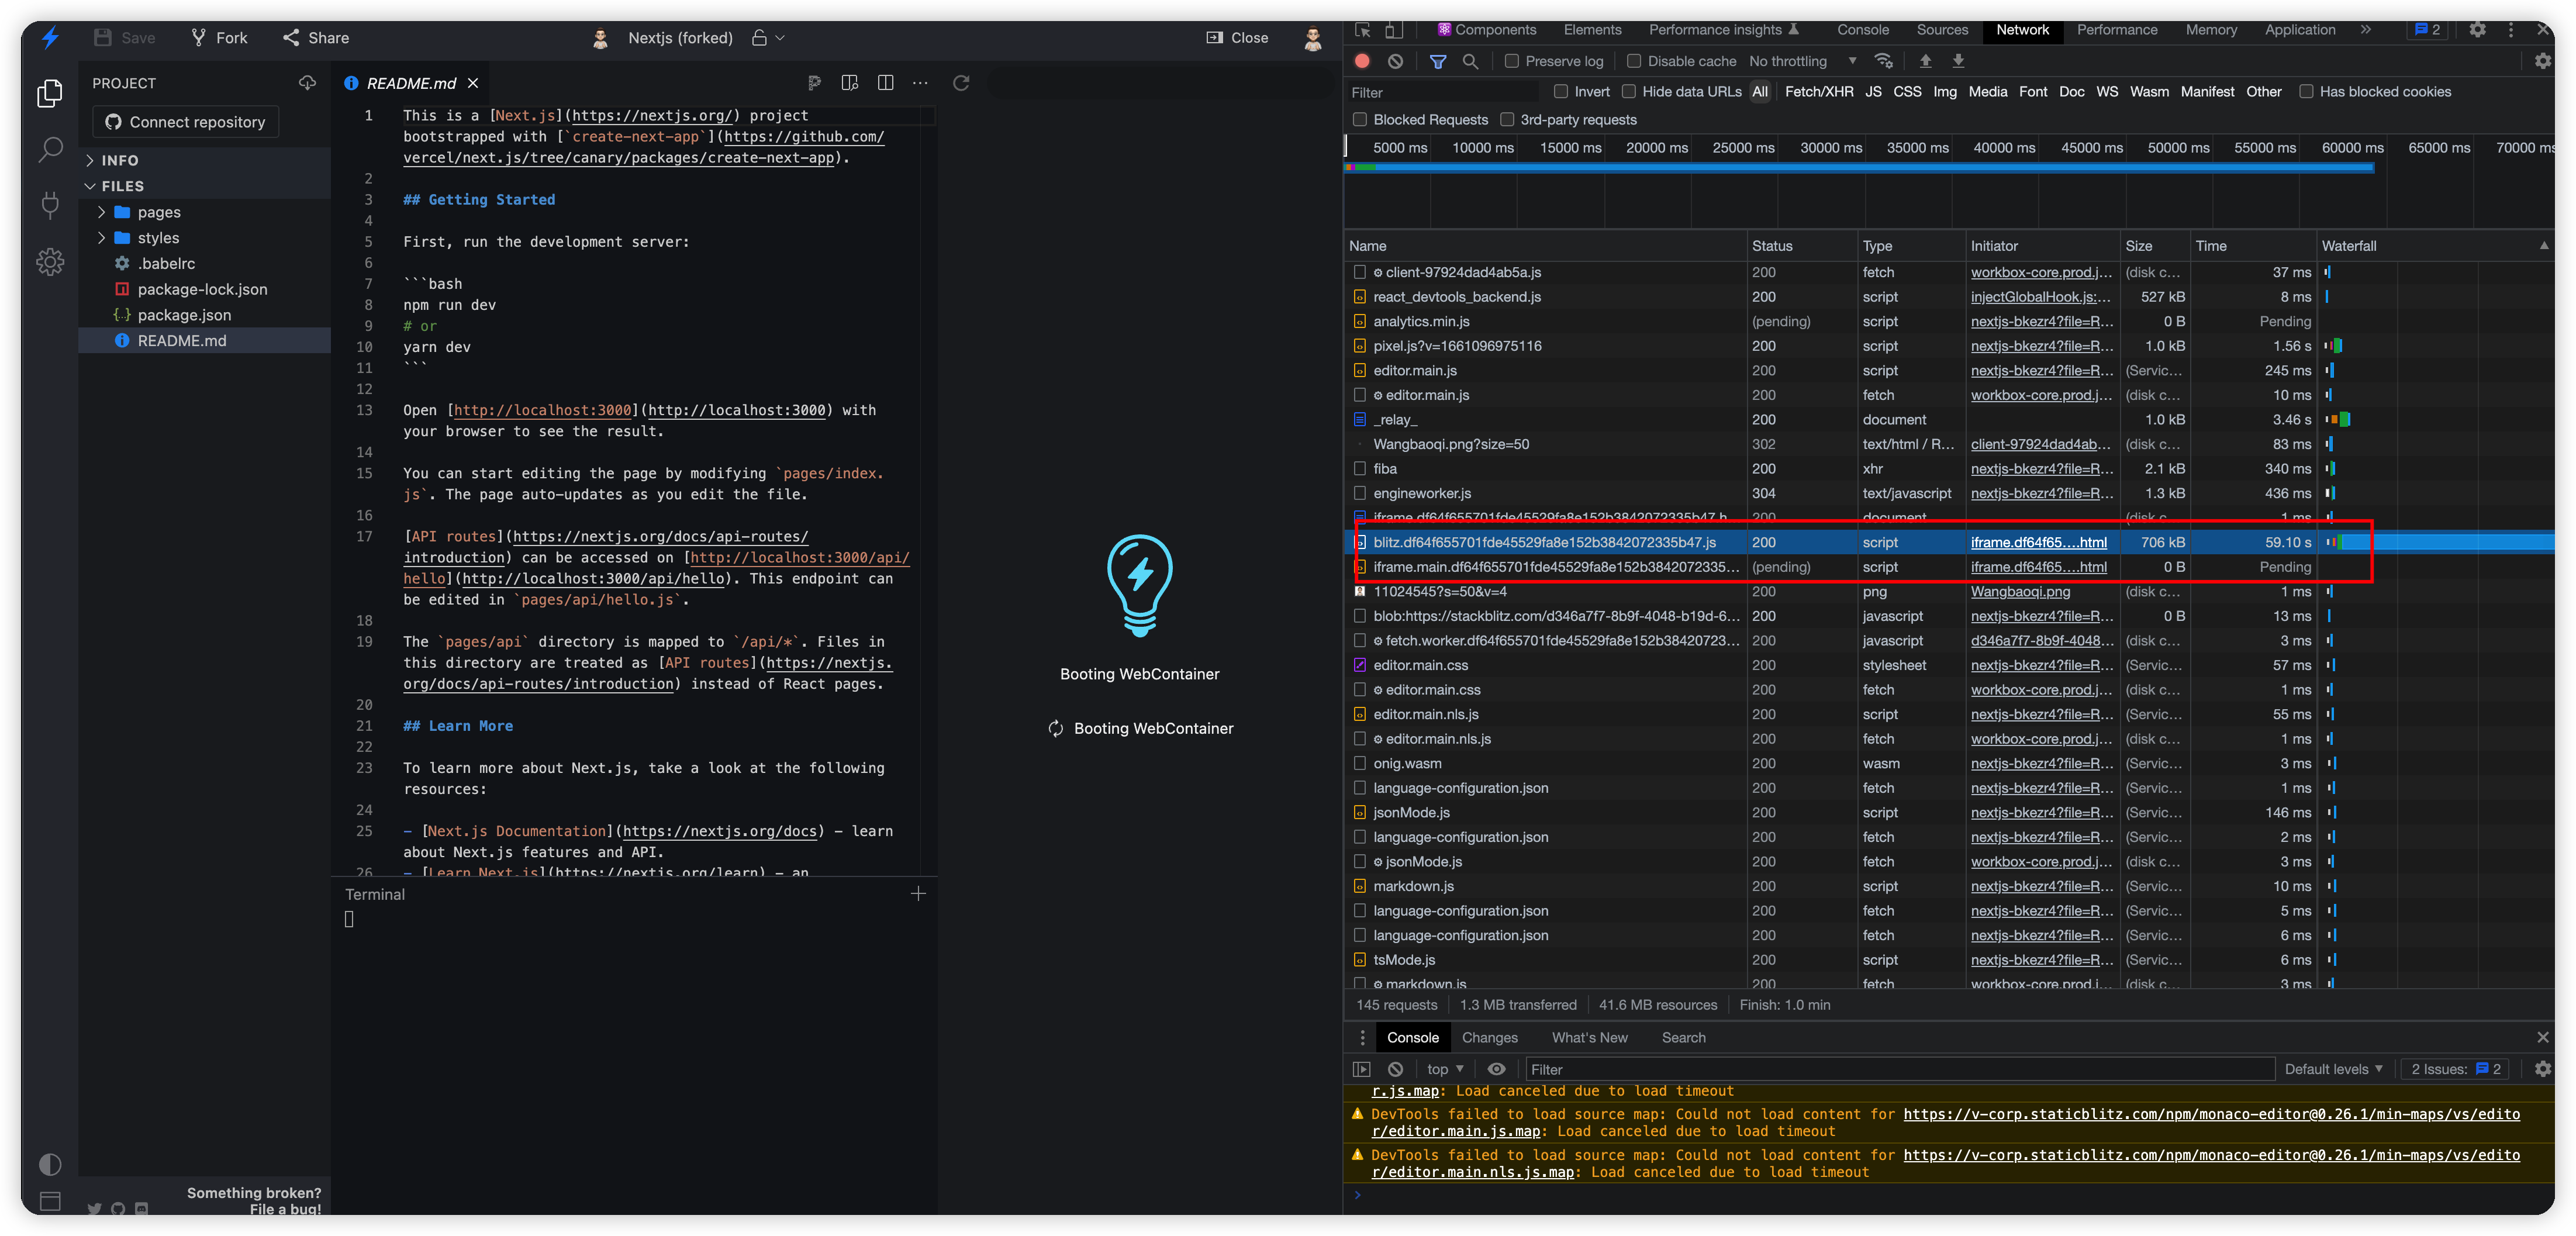Stop recording network log (red record icon)
2576x1236 pixels.
point(1362,61)
